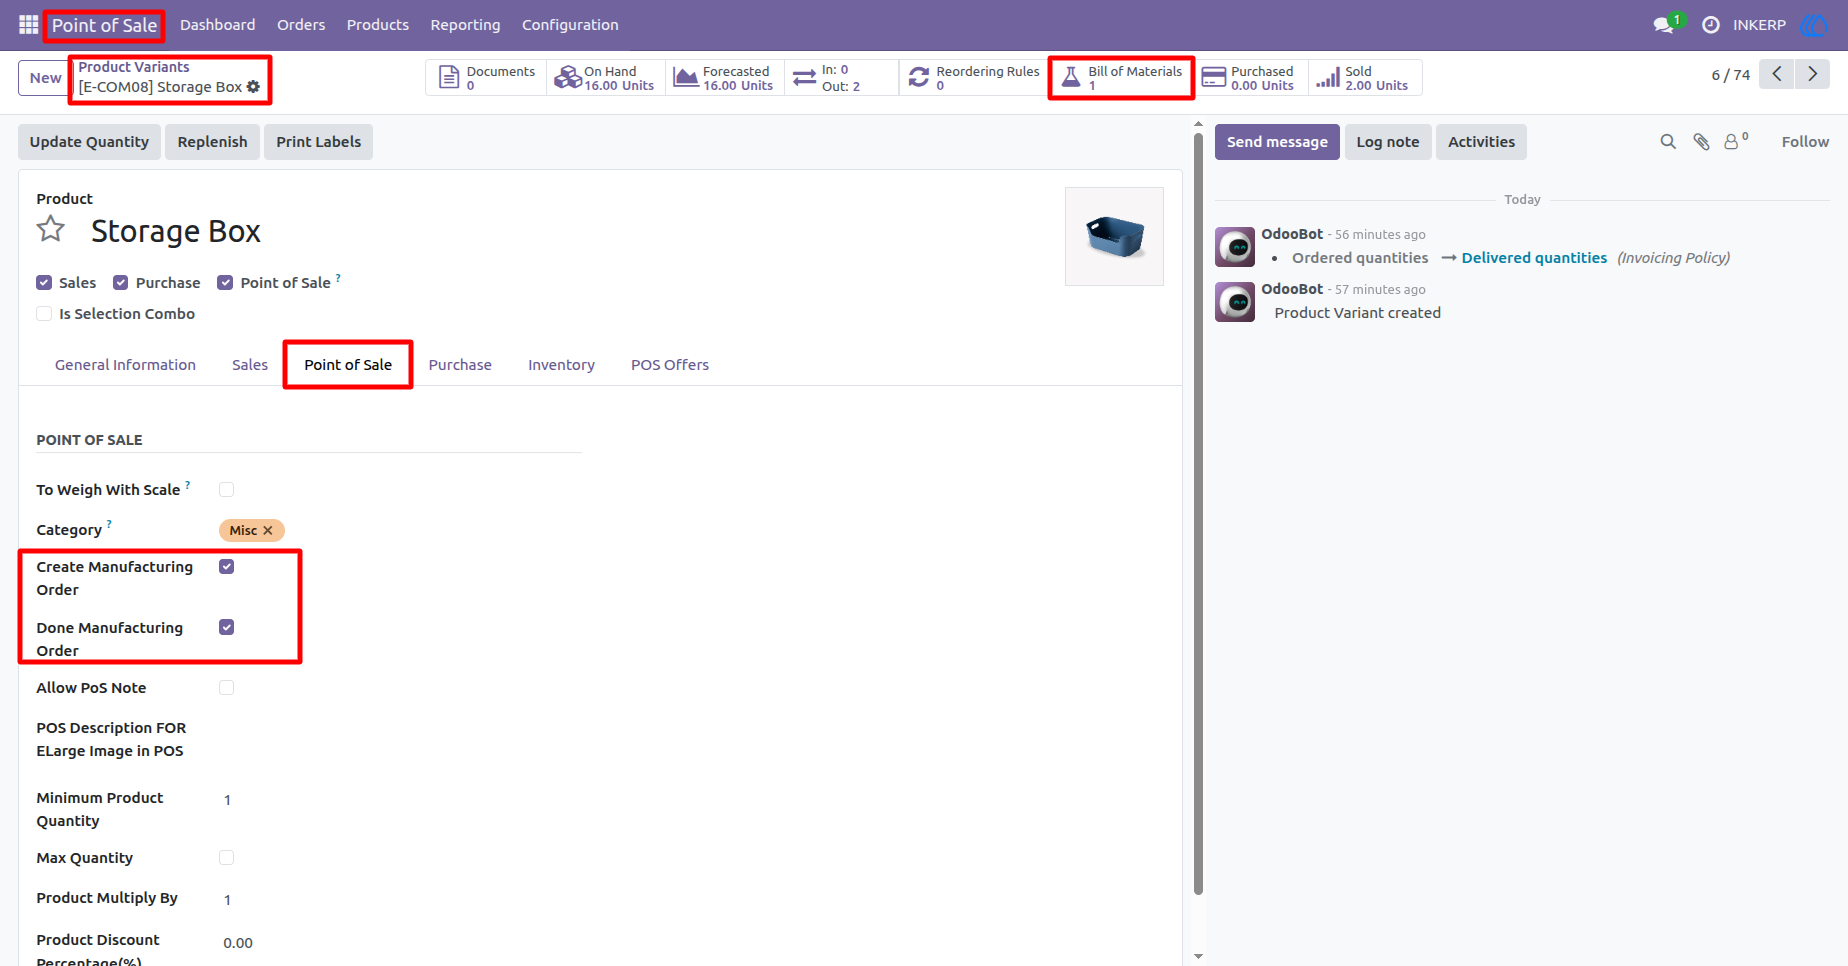The image size is (1848, 966).
Task: Open the Products menu
Action: point(378,25)
